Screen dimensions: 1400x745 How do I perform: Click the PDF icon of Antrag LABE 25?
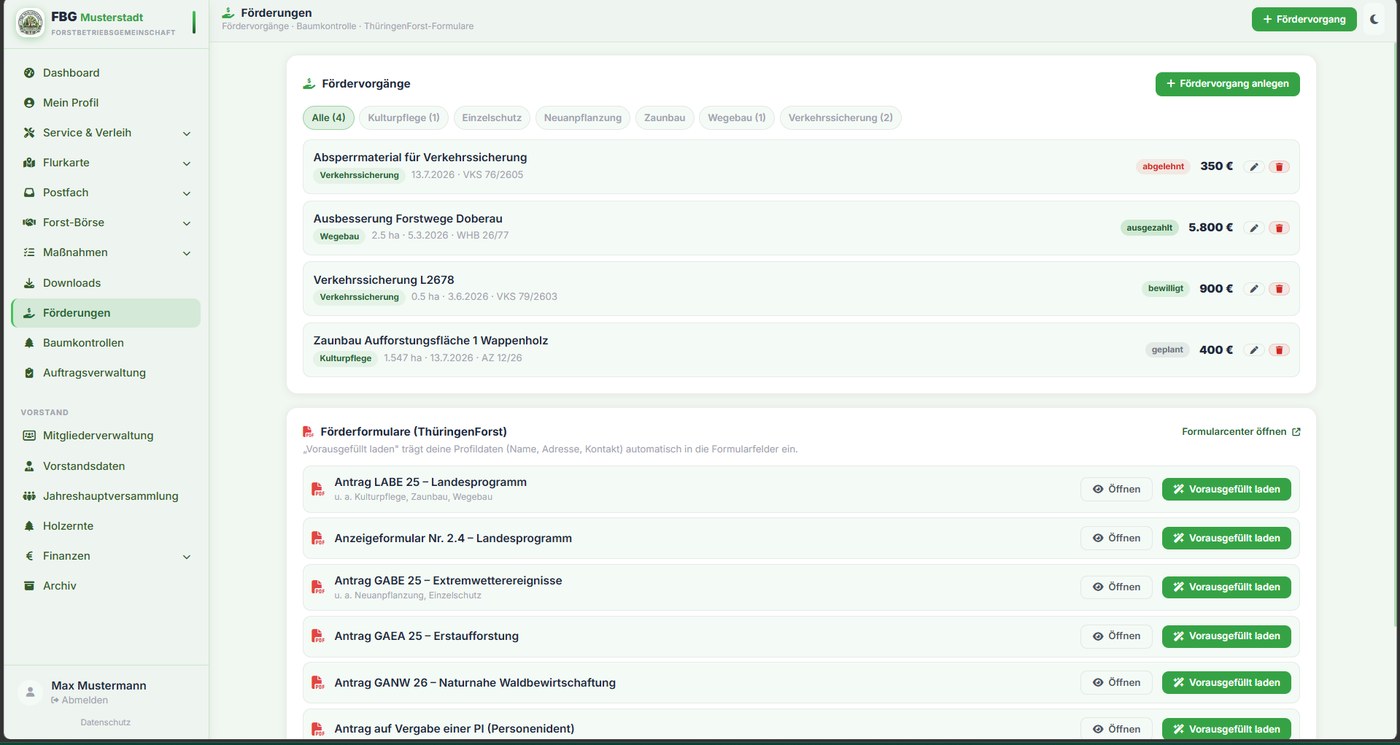click(x=318, y=489)
